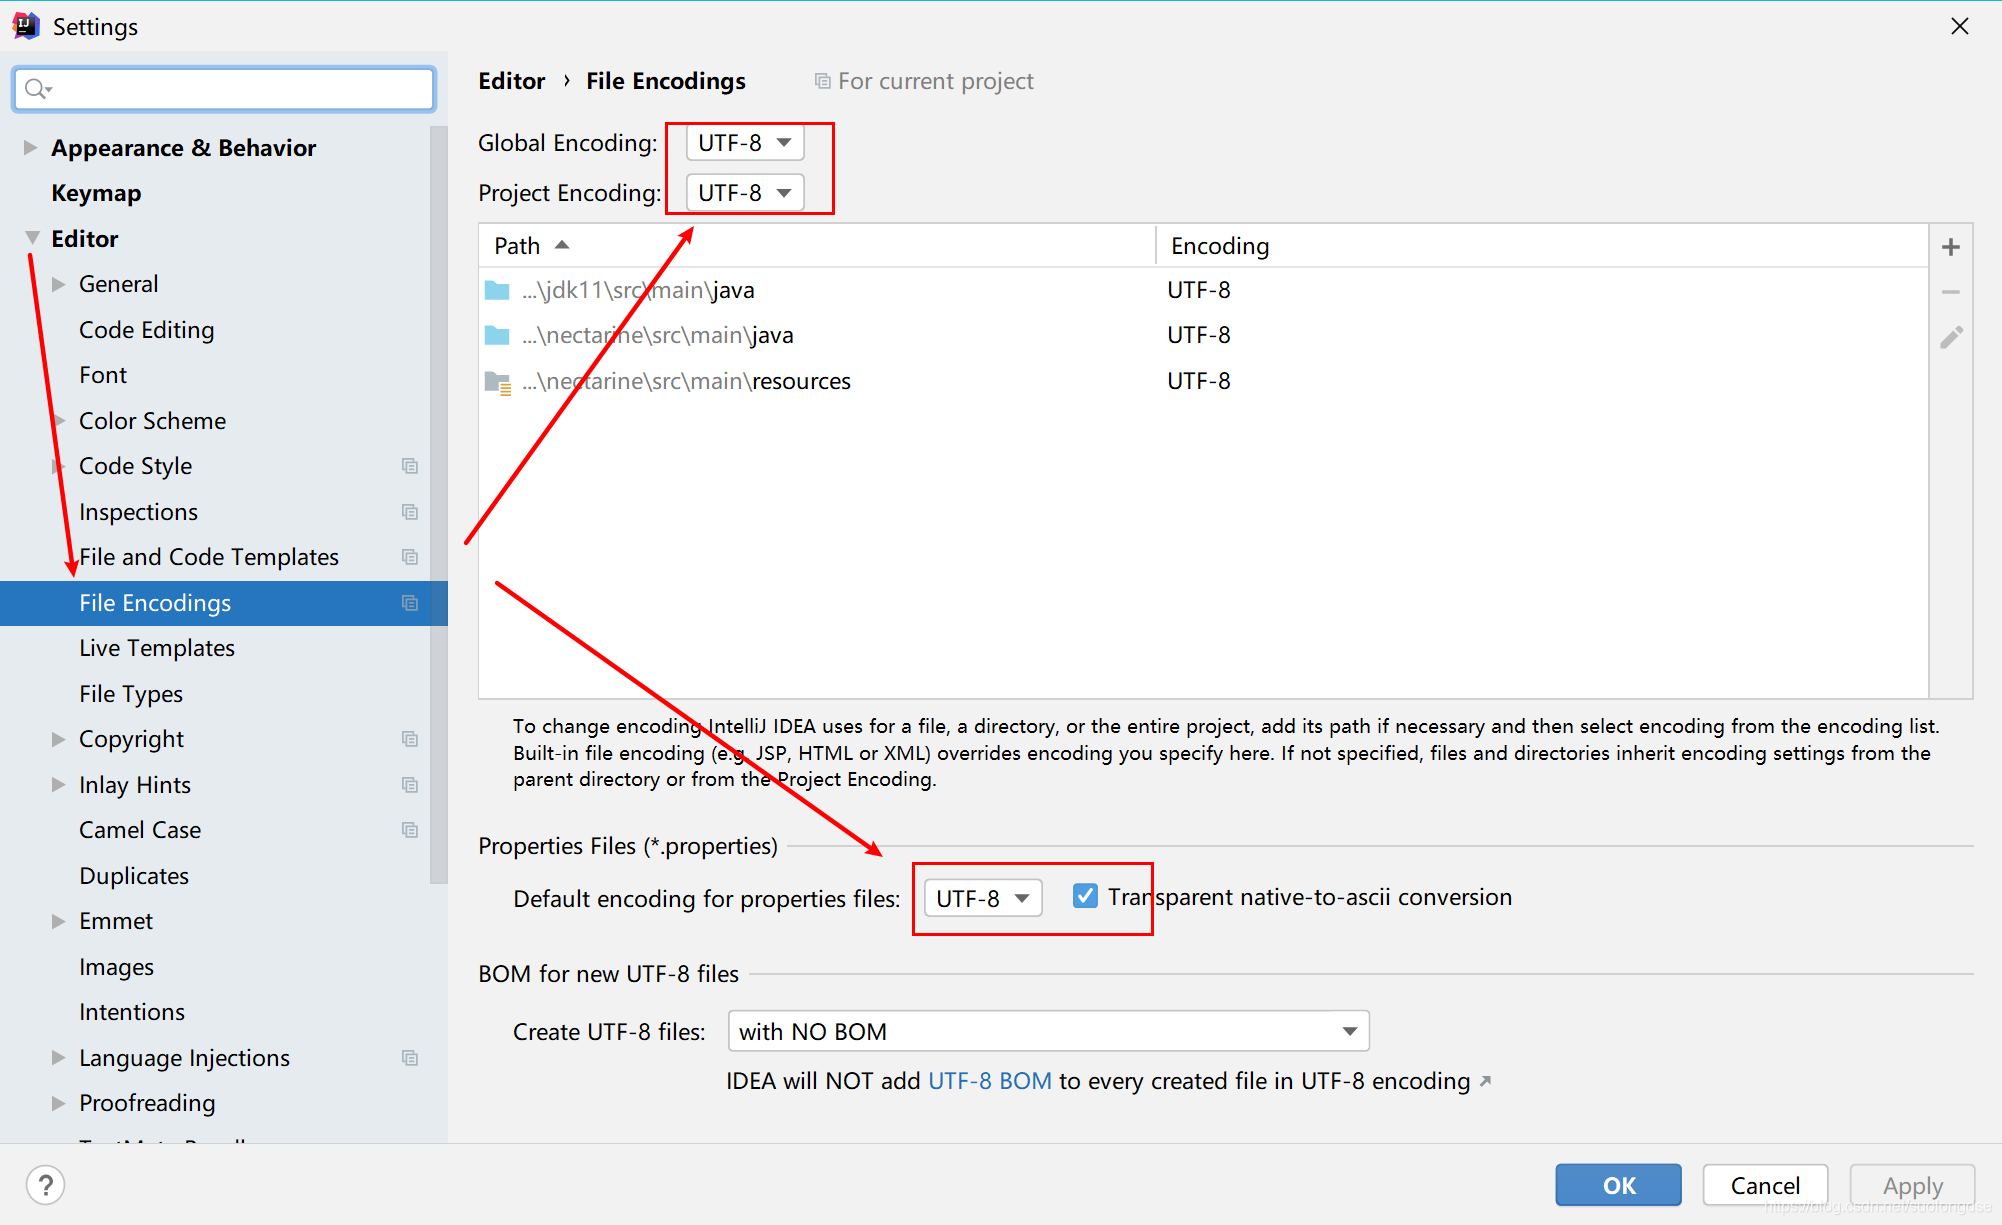This screenshot has height=1225, width=2002.
Task: Click the File and Code Templates icon
Action: pos(408,556)
